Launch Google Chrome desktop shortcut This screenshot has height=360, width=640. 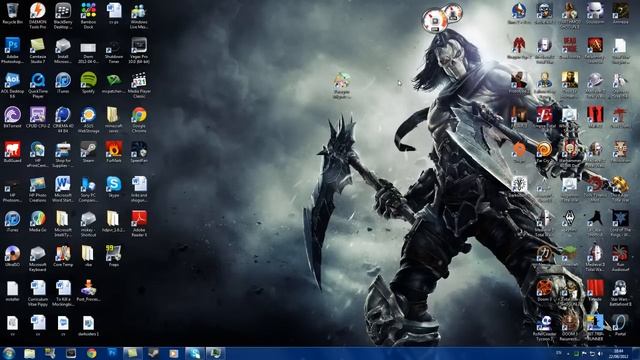coord(139,120)
